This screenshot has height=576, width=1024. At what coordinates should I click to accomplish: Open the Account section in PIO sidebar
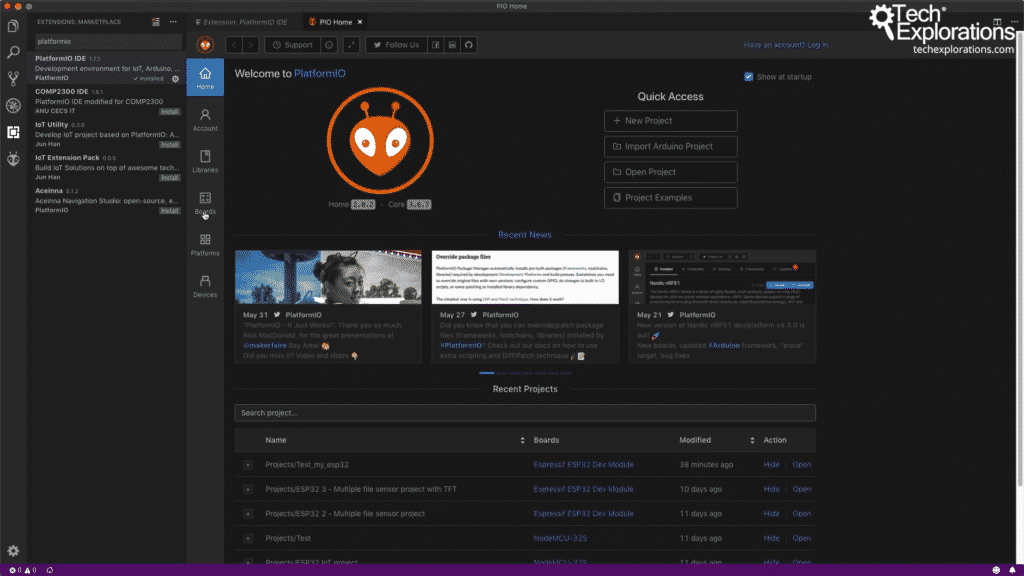(205, 120)
